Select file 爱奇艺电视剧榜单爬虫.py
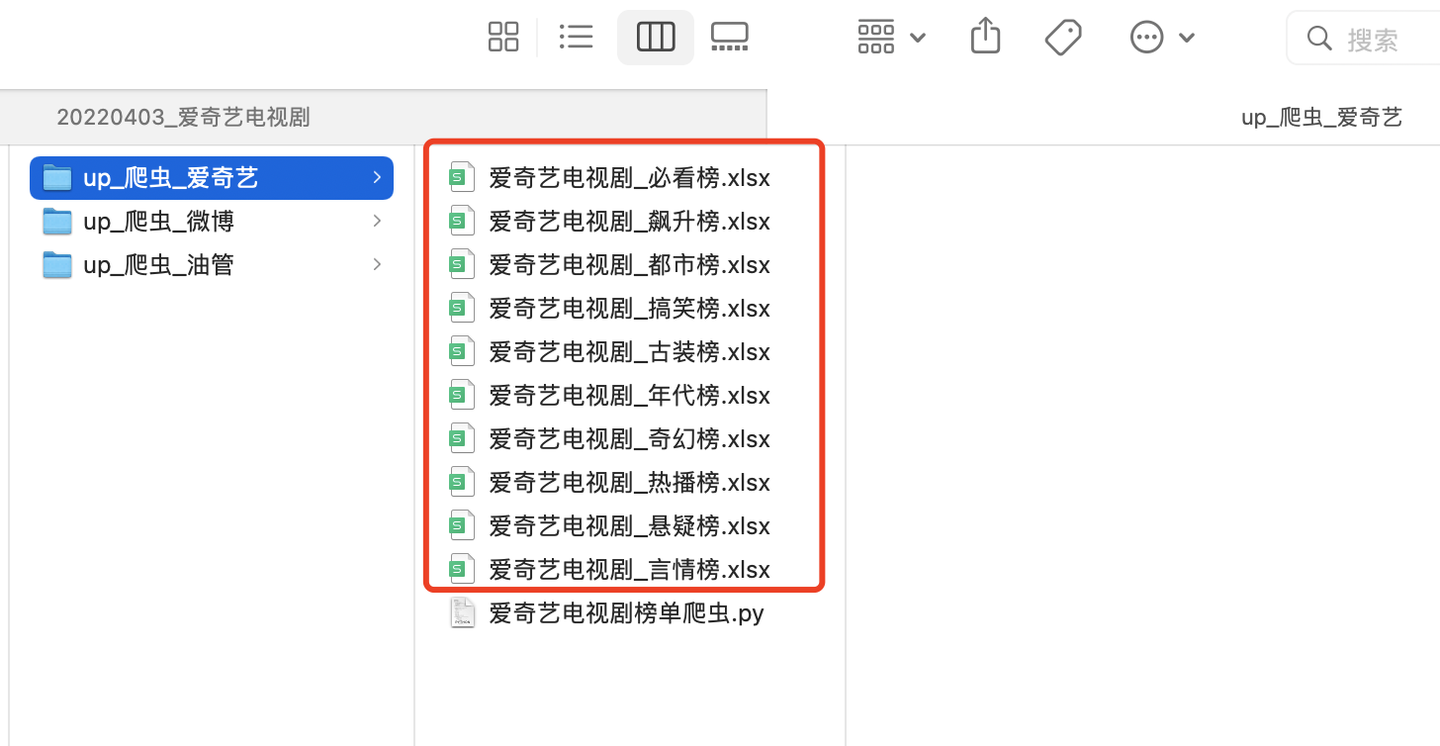The image size is (1440, 746). coord(626,613)
